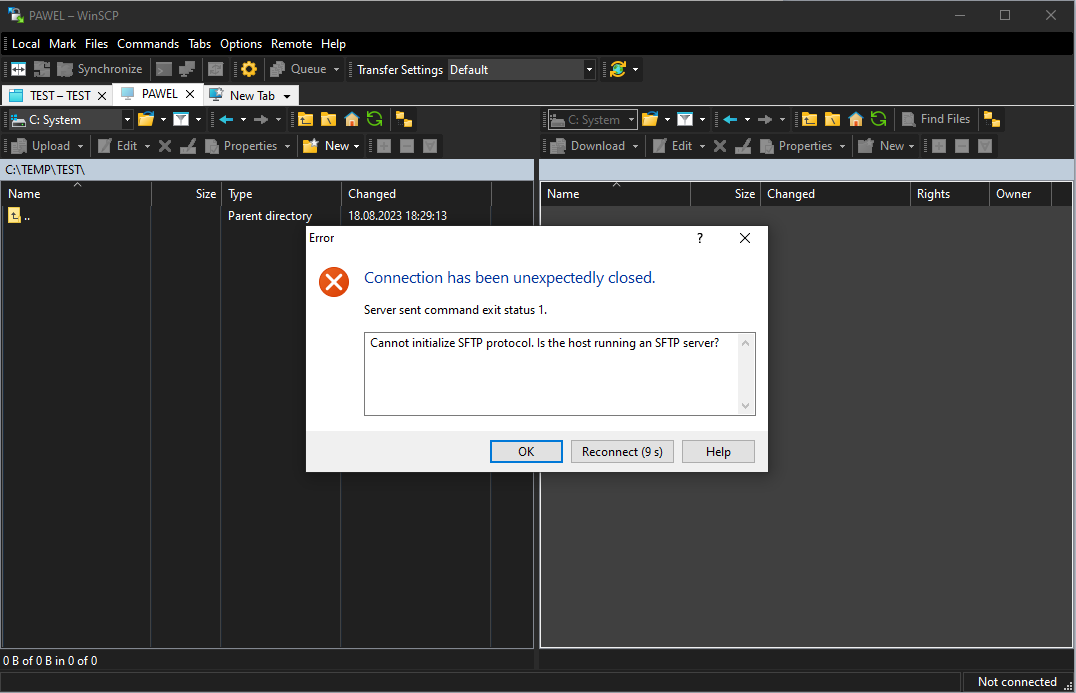Close the Error dialog
Screen dimensions: 1076x693
(x=745, y=238)
